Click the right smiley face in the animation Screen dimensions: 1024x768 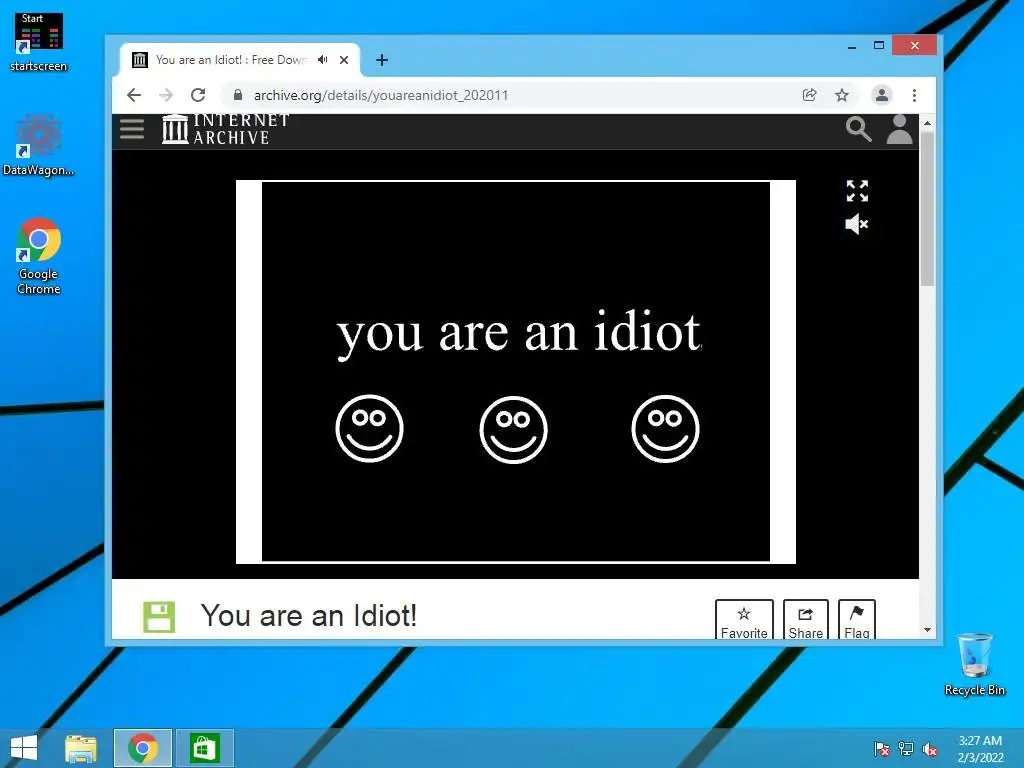(x=665, y=428)
